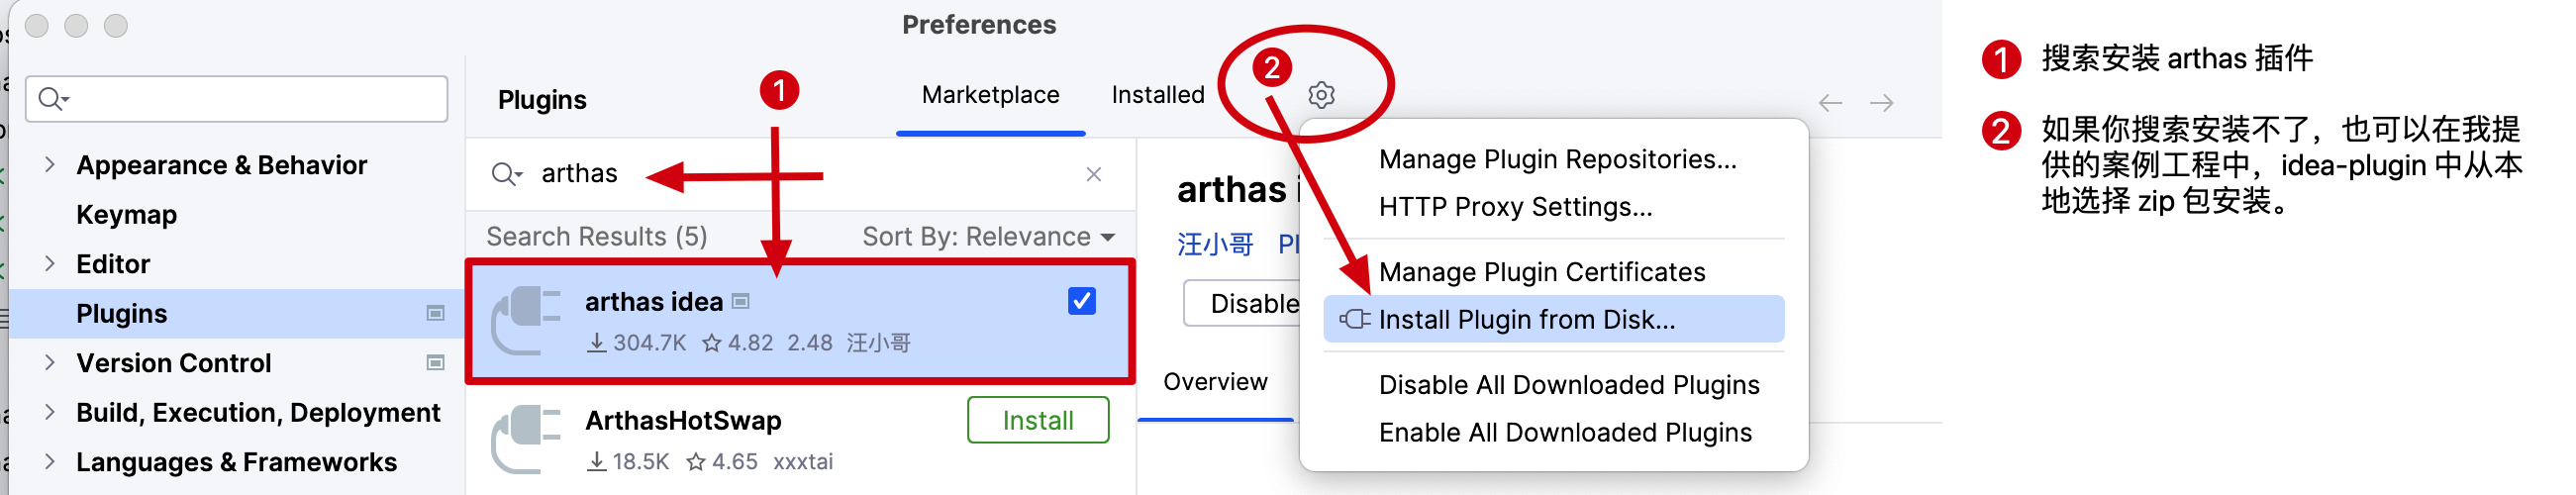Click the forward navigation arrow
This screenshot has width=2576, height=495.
tap(1881, 103)
